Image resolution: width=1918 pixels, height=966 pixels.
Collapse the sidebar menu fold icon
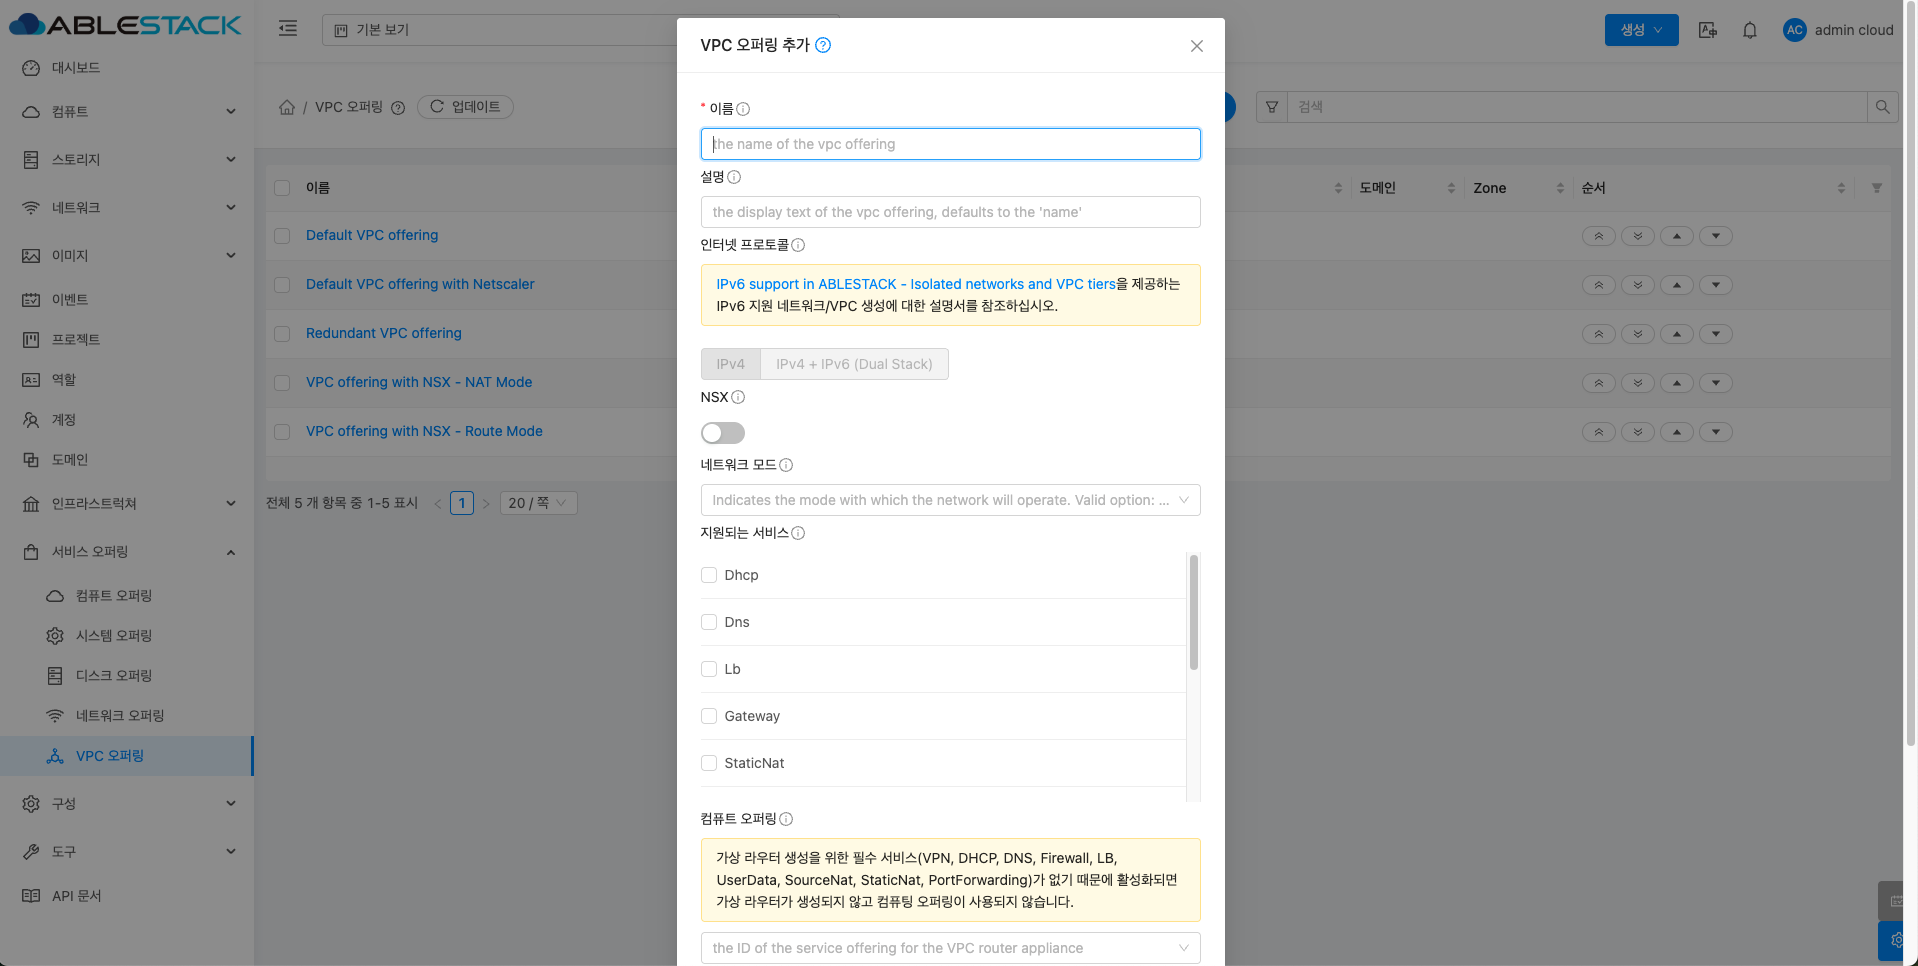(x=288, y=29)
